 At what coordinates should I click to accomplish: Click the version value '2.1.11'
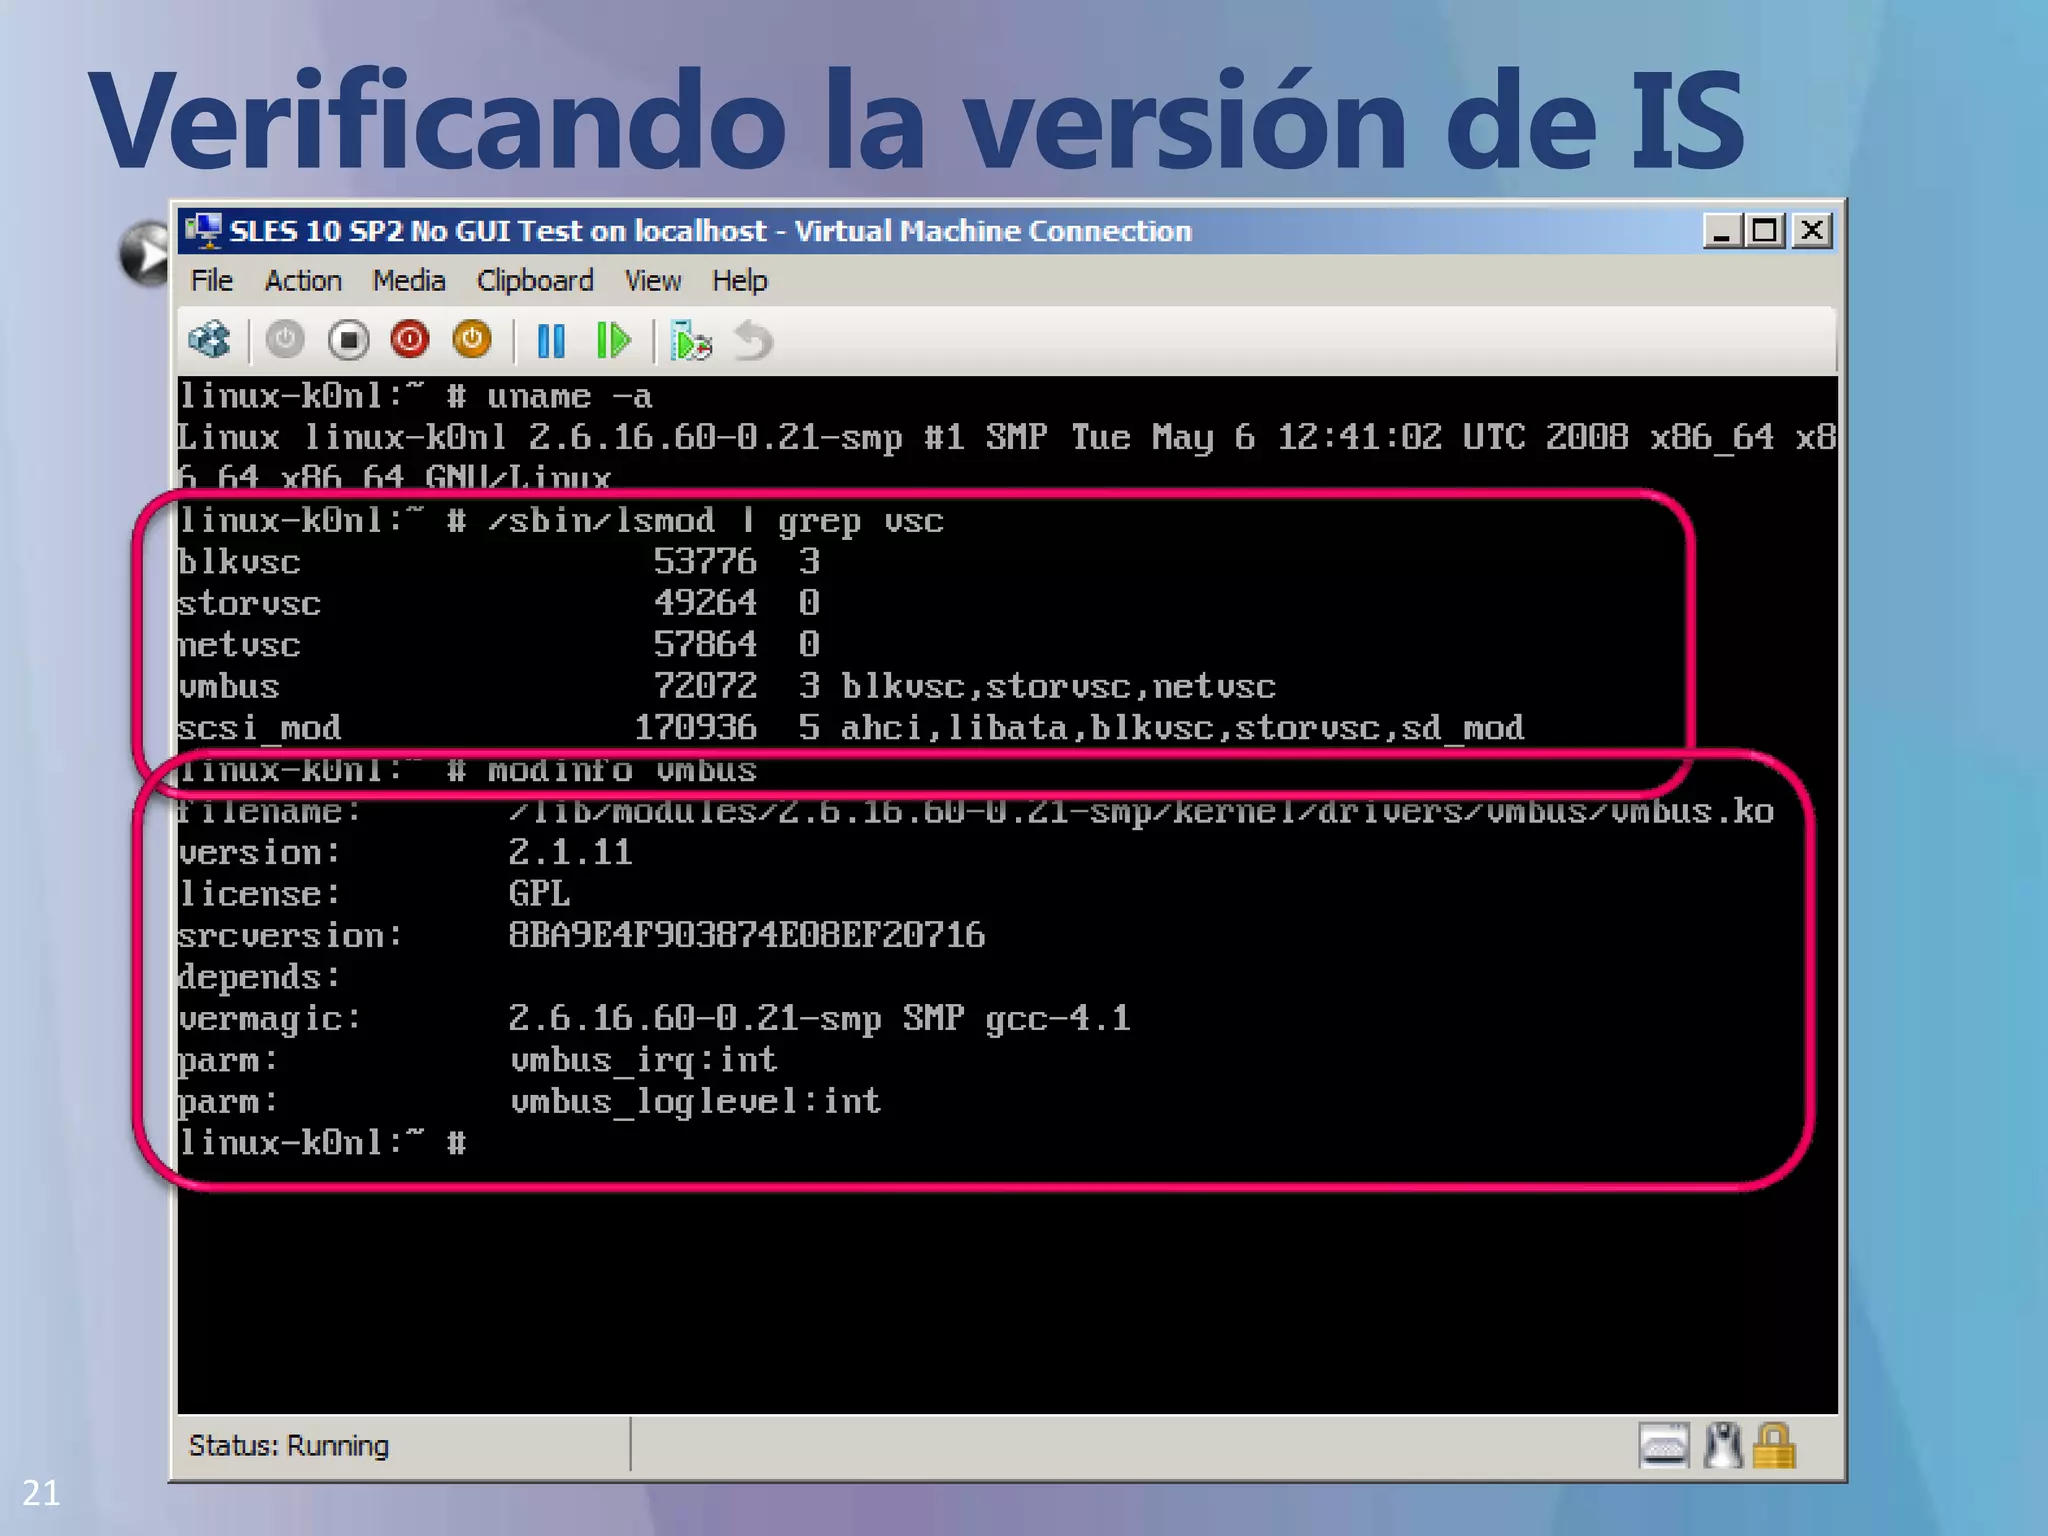(x=570, y=853)
